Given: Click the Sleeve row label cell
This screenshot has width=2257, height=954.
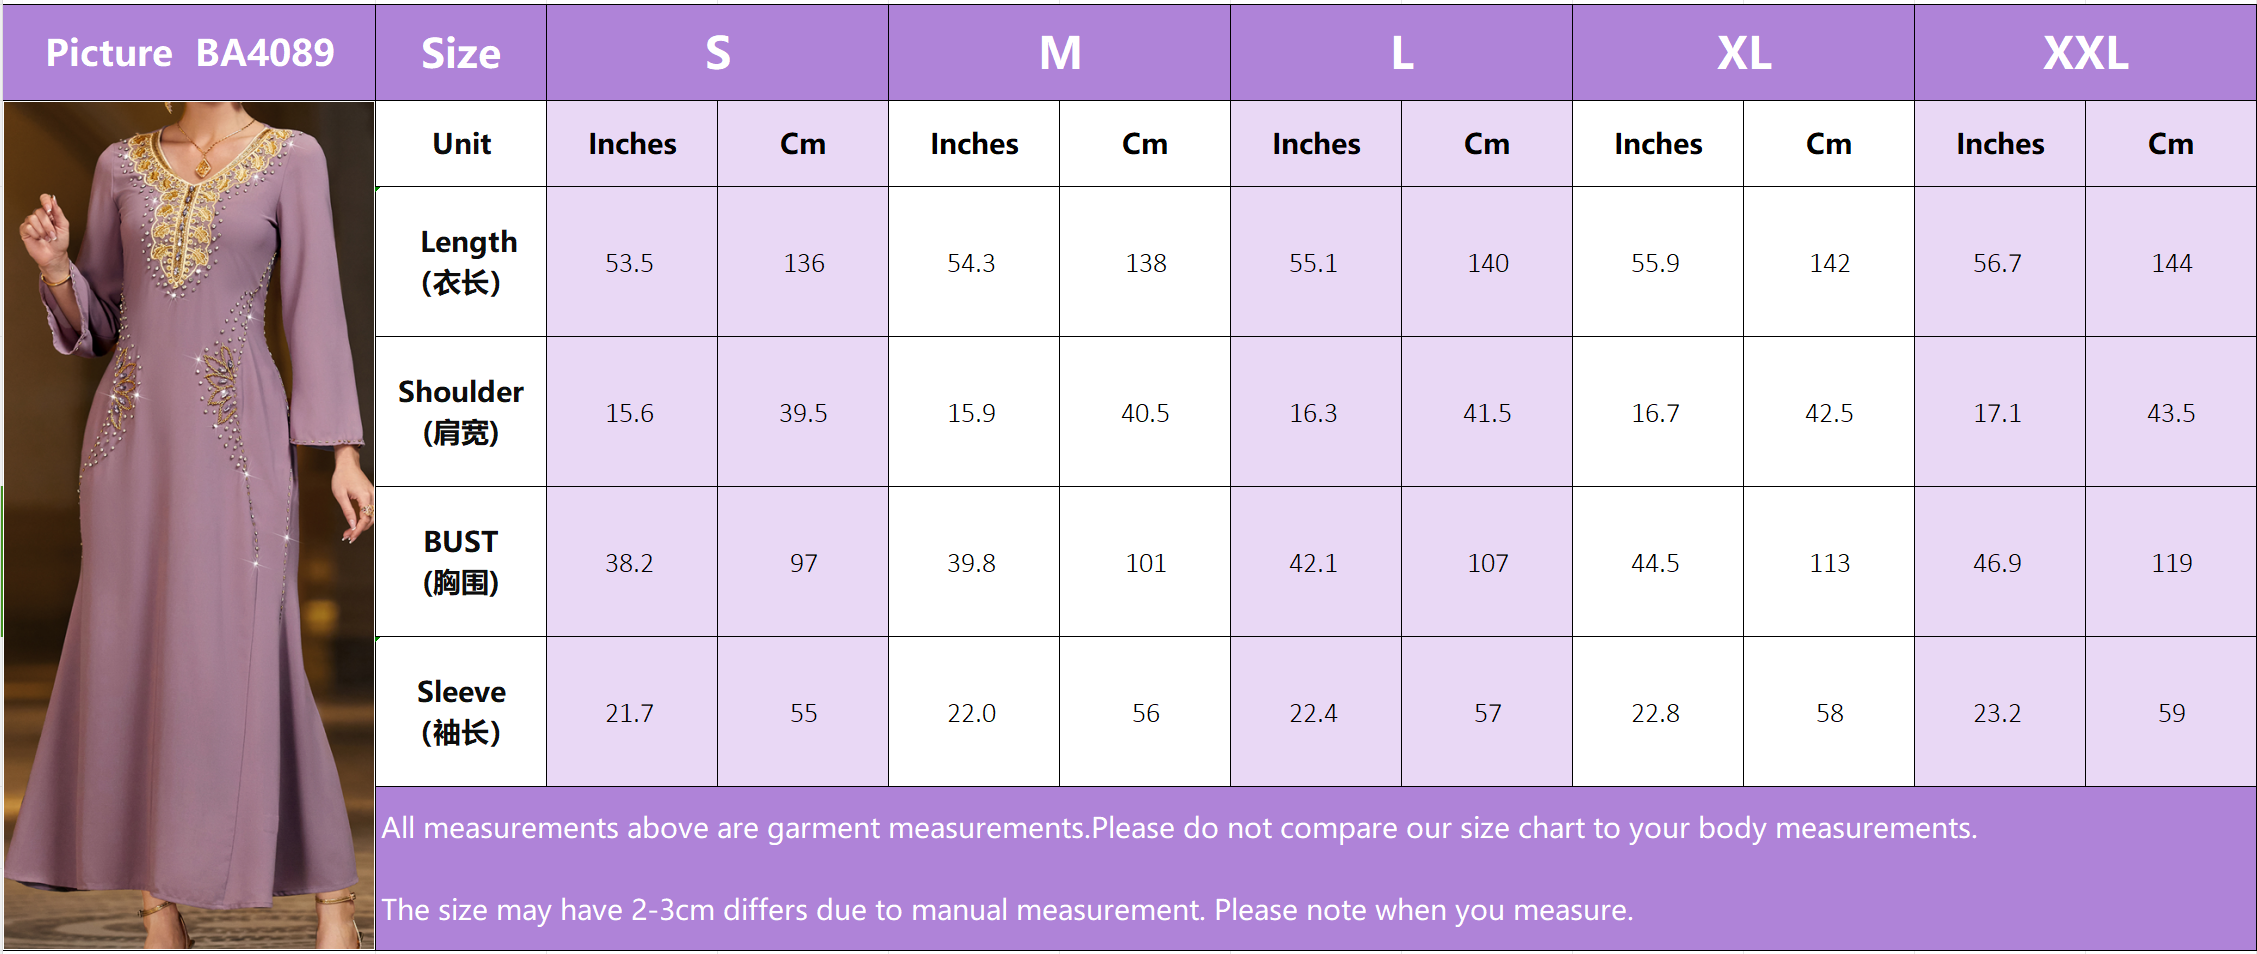Looking at the screenshot, I should coord(461,712).
